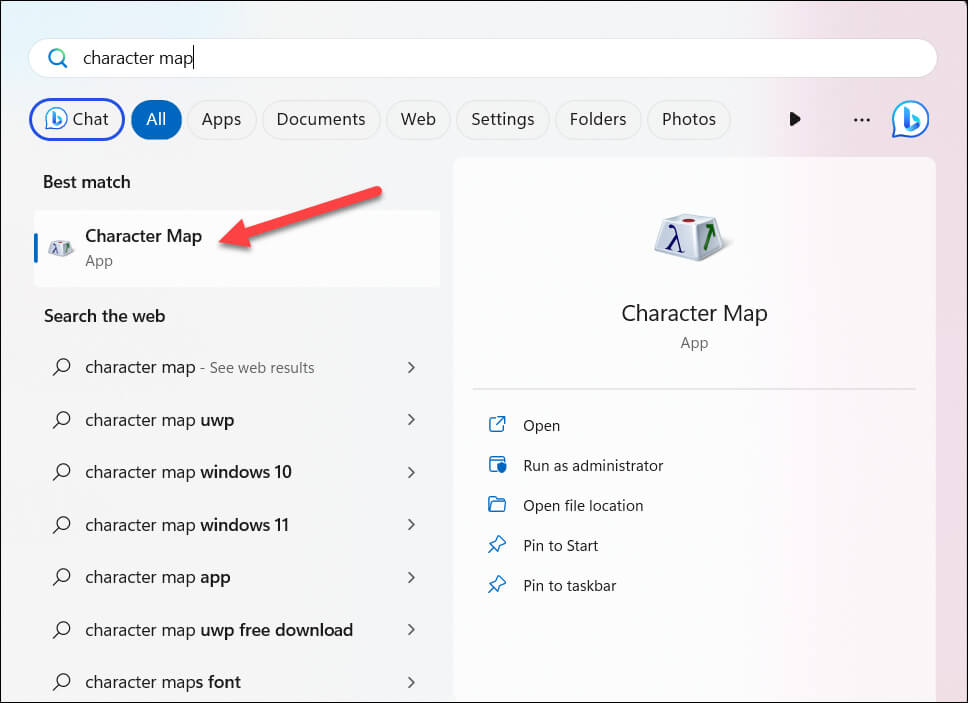Choose Open file location
Screen dimensions: 968x703
[583, 506]
